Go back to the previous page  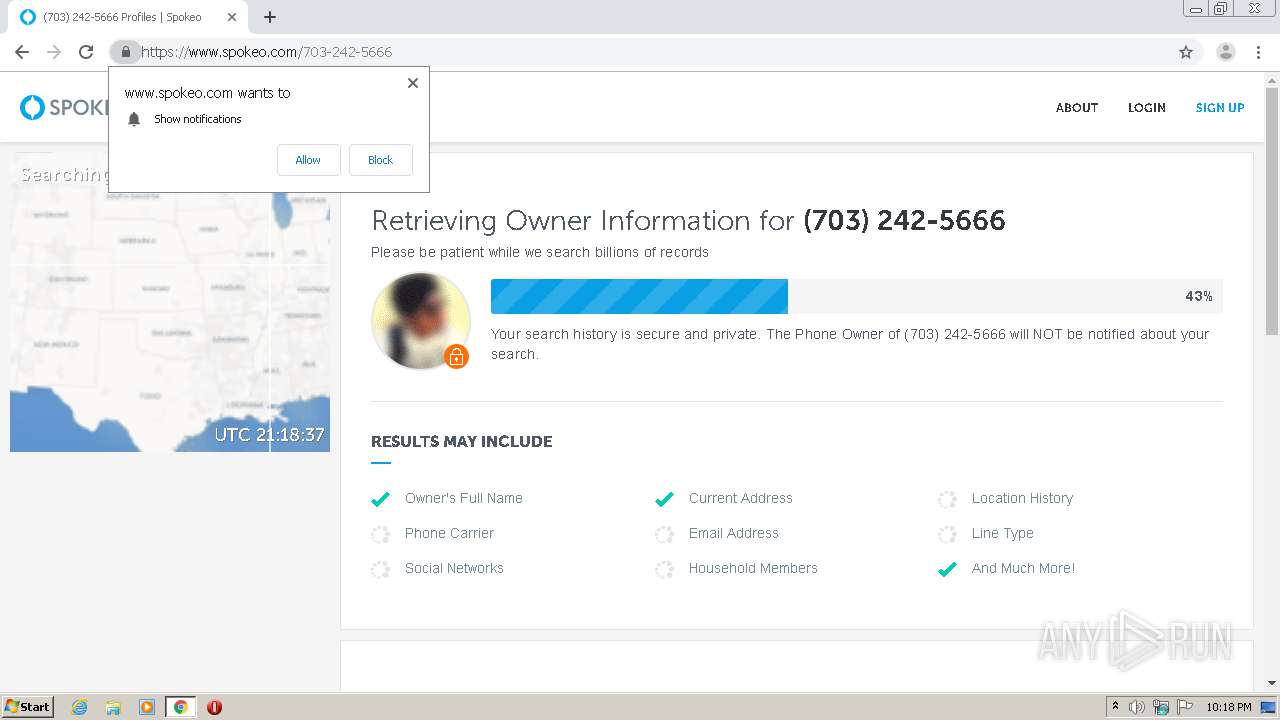coord(22,52)
